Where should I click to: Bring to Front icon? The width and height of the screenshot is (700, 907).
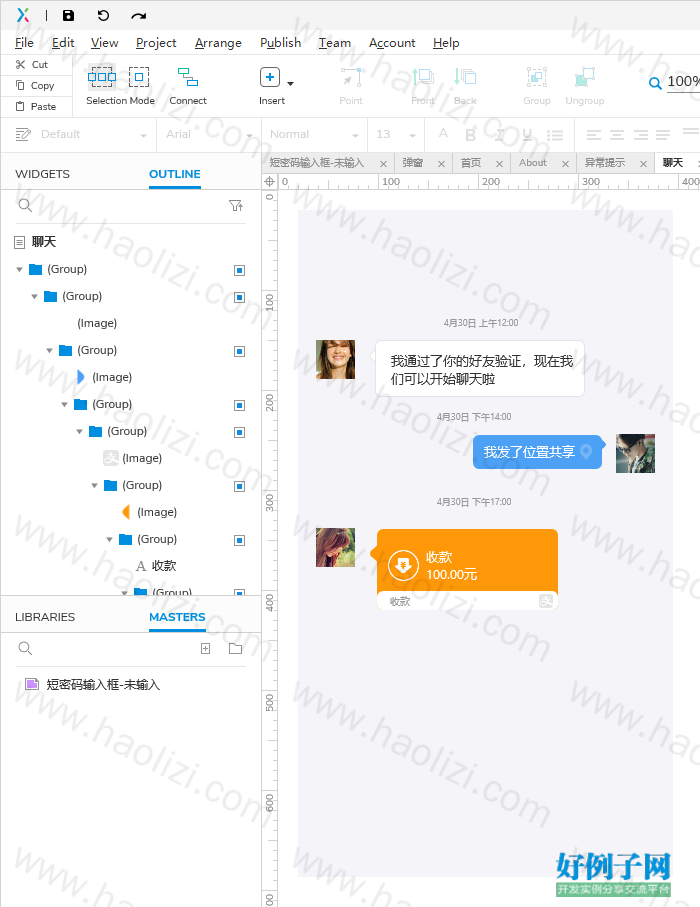click(x=423, y=77)
